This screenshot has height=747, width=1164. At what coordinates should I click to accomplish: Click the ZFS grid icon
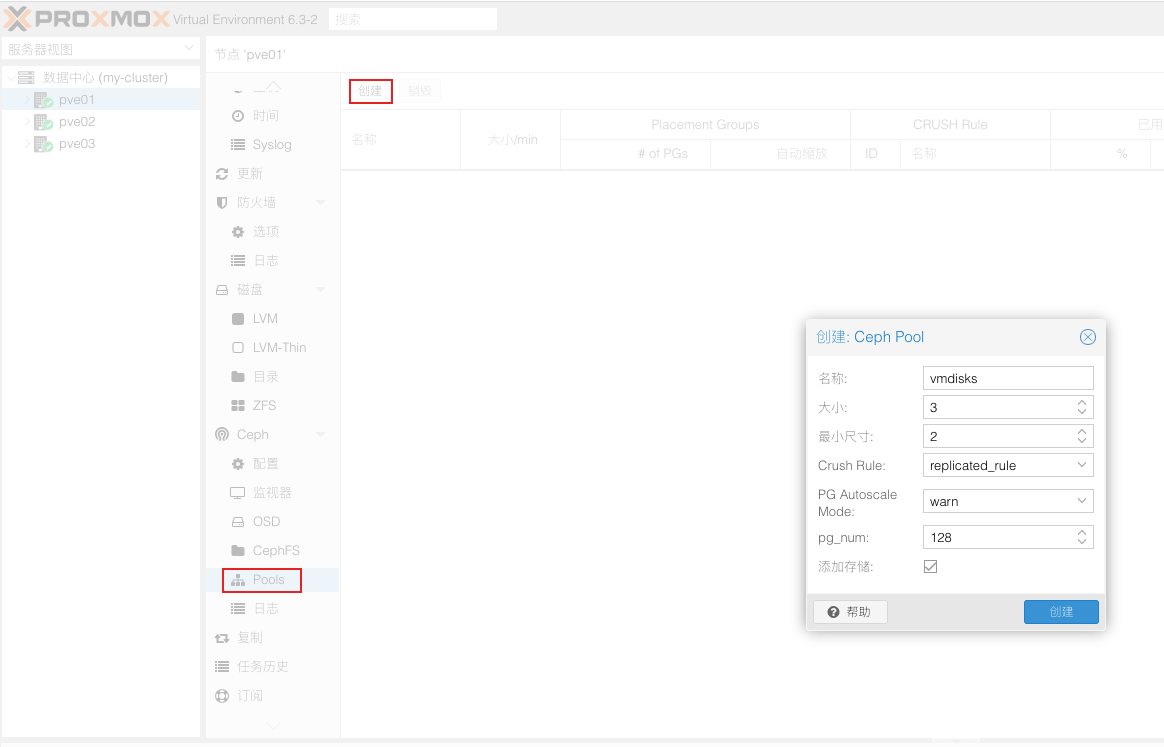pyautogui.click(x=238, y=405)
